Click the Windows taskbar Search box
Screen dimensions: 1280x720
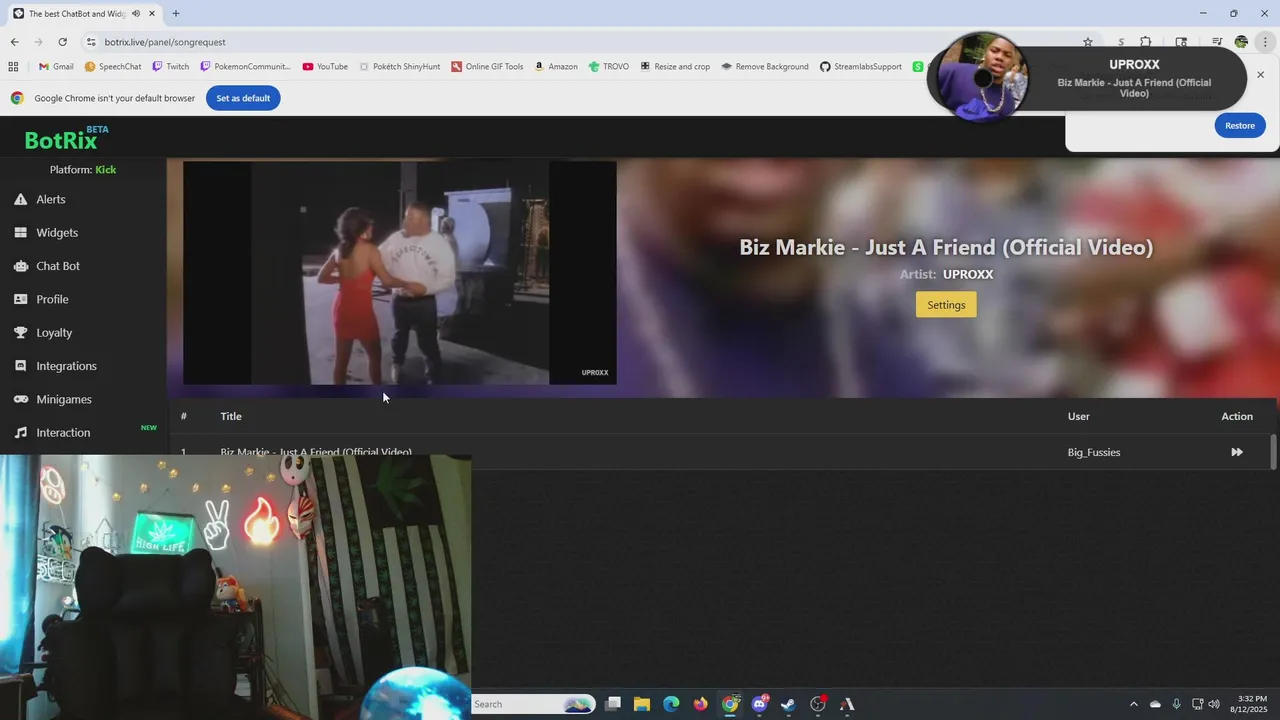coord(533,704)
